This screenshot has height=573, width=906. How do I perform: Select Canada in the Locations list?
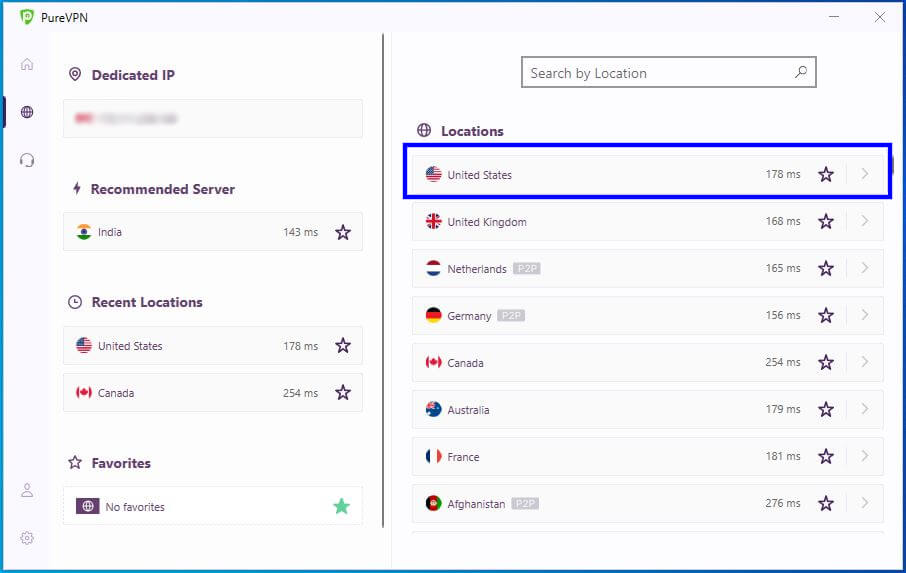pyautogui.click(x=648, y=362)
